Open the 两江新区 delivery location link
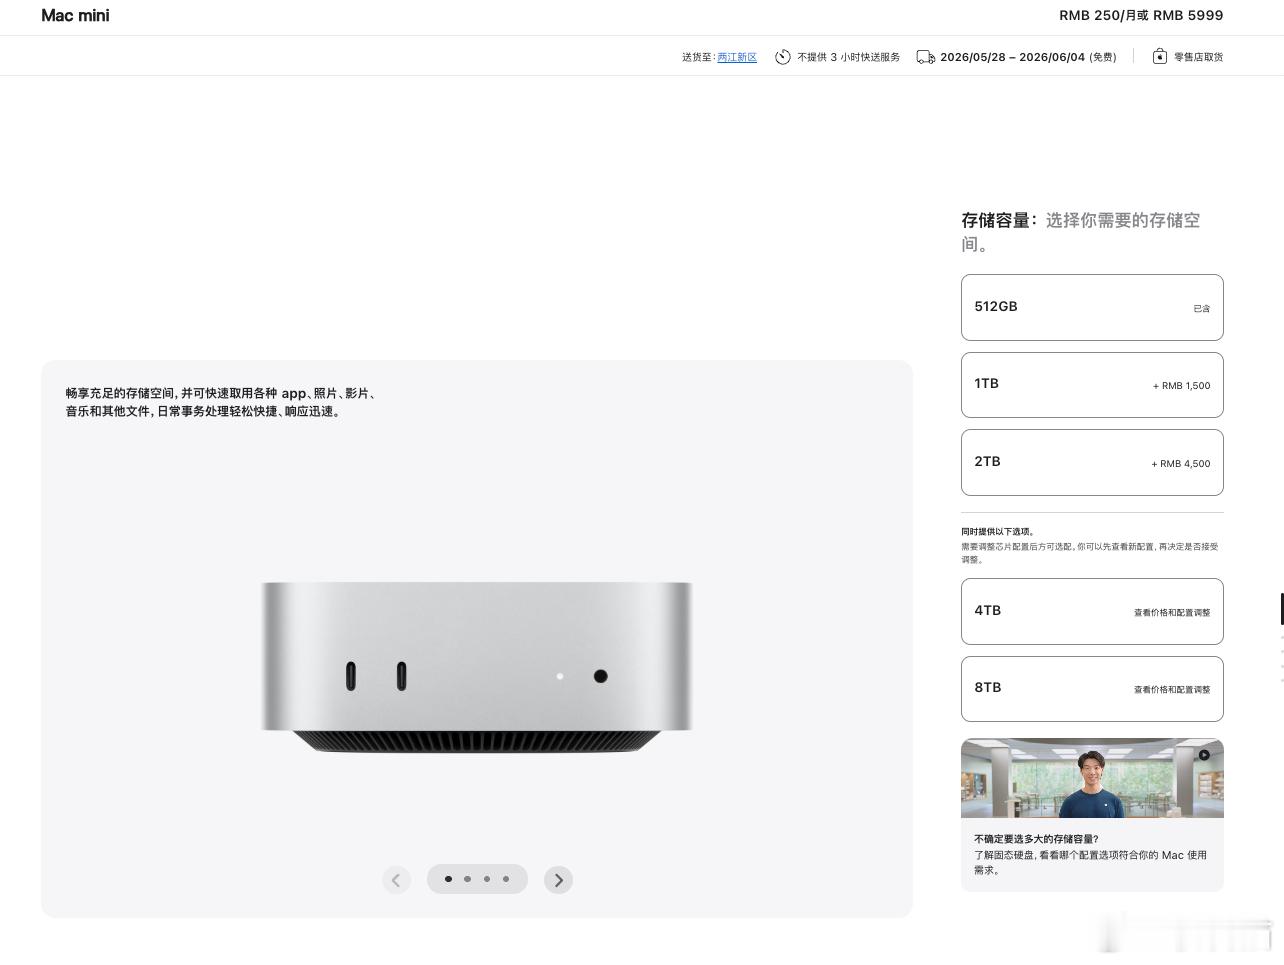 [x=737, y=57]
